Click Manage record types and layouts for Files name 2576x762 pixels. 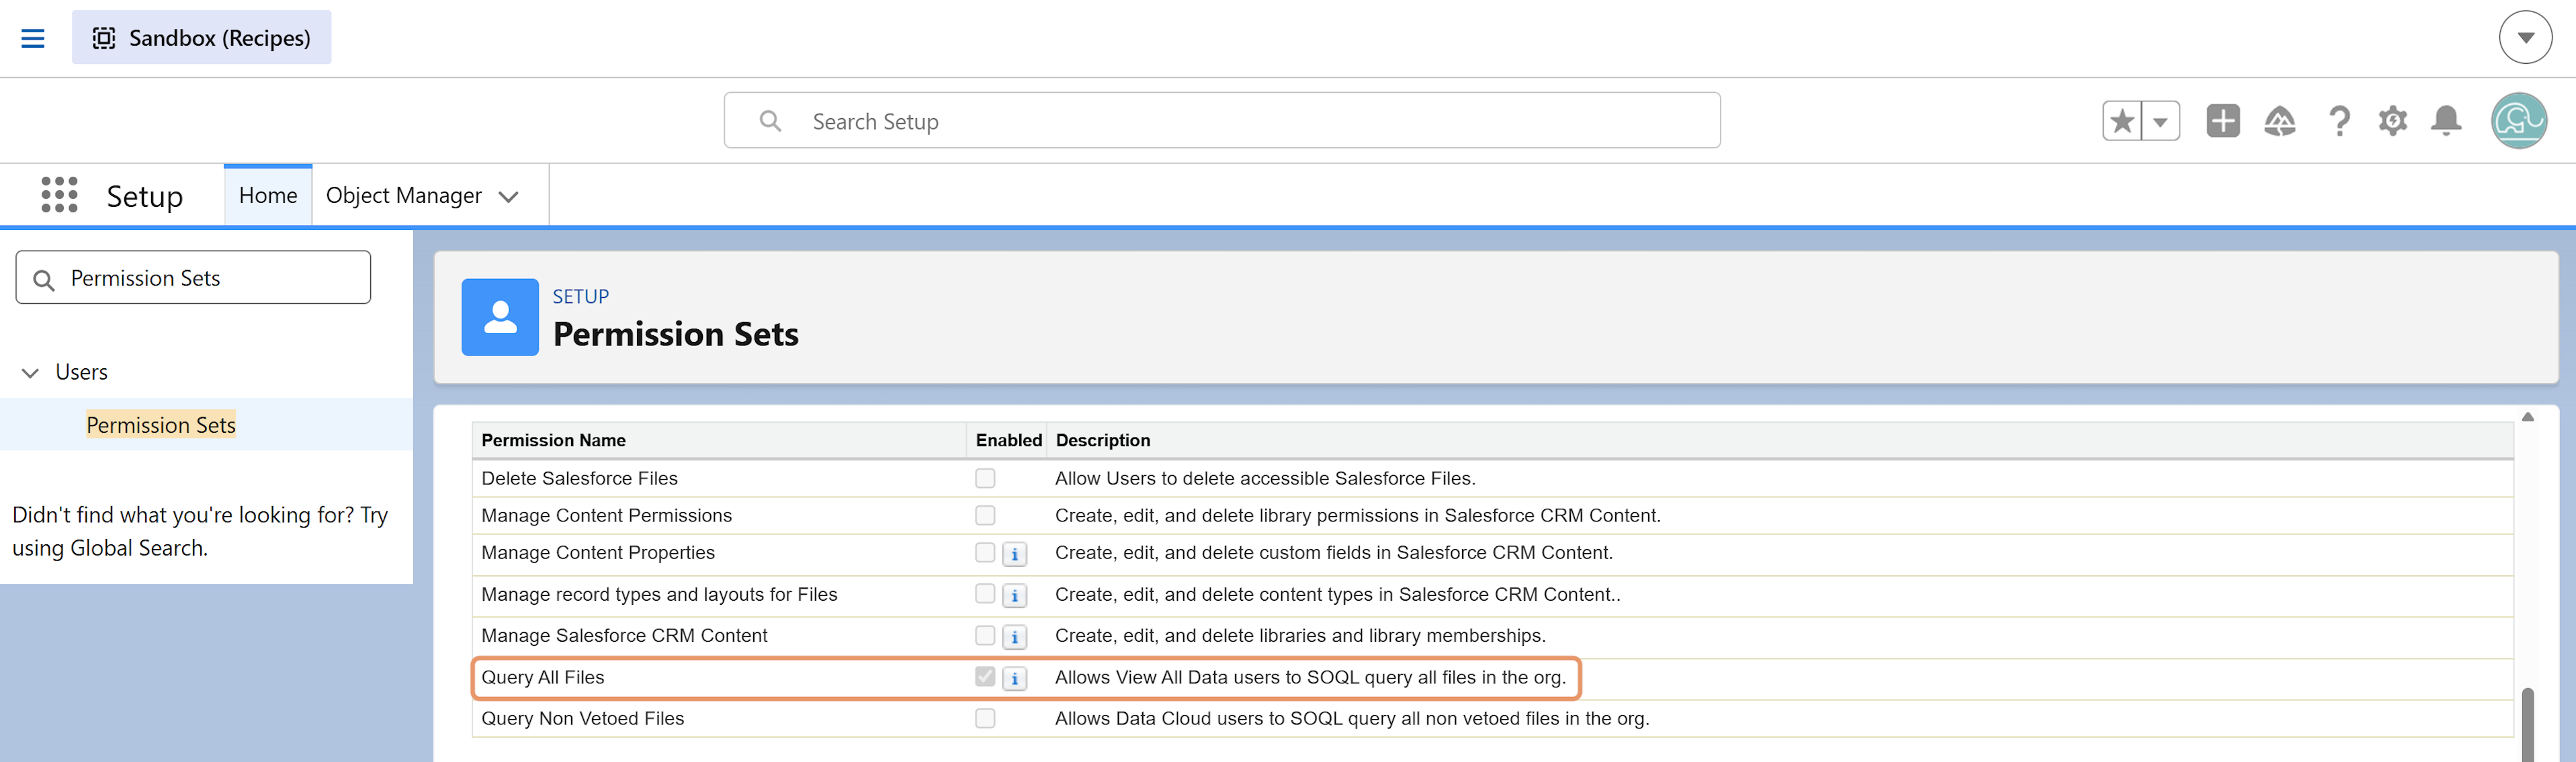(659, 595)
